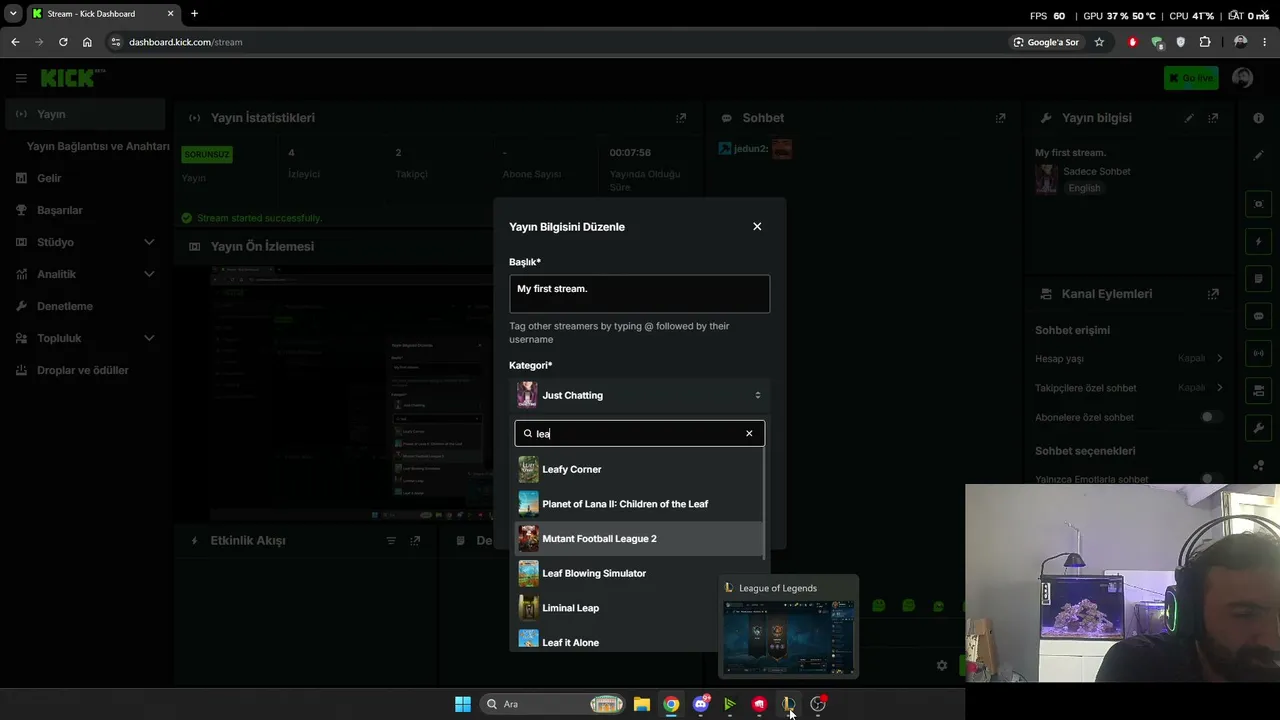Select Planet of Lana II category
1280x720 pixels.
[639, 504]
